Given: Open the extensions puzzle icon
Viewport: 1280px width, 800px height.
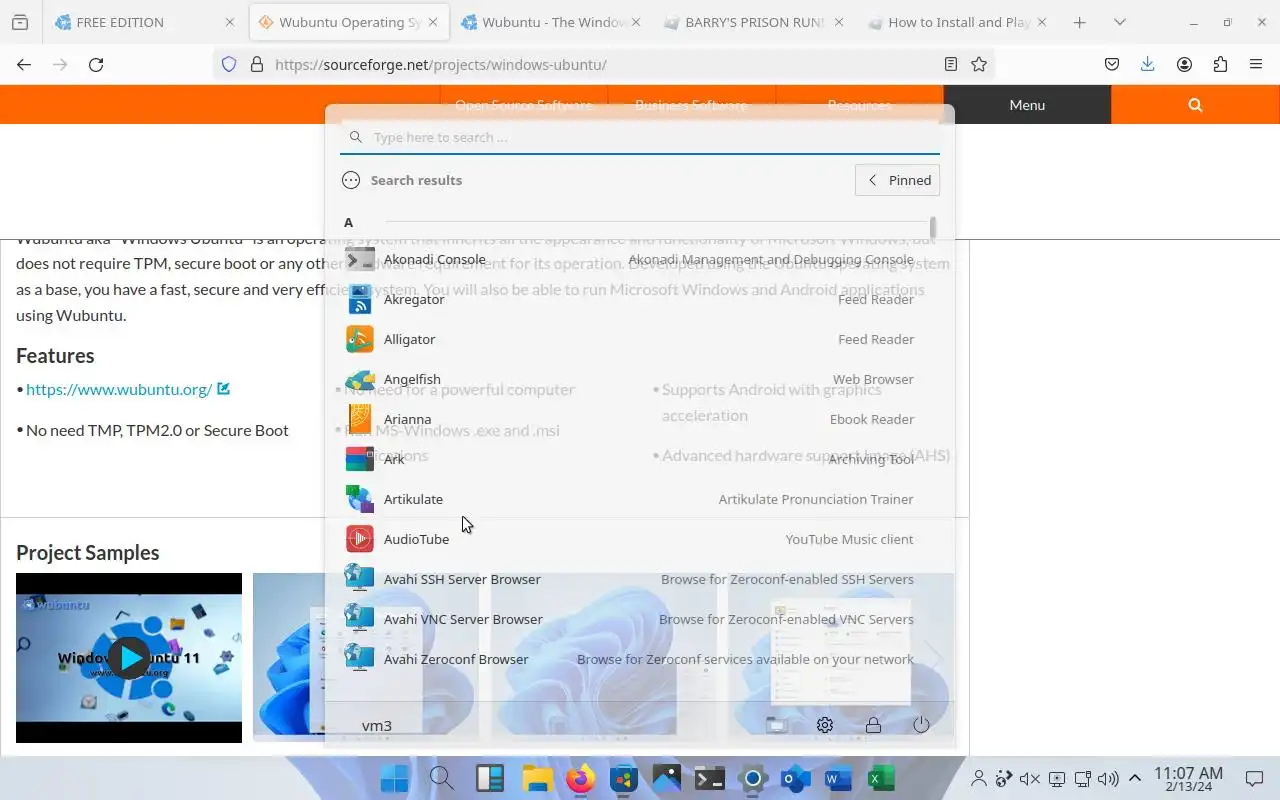Looking at the screenshot, I should [x=1220, y=64].
